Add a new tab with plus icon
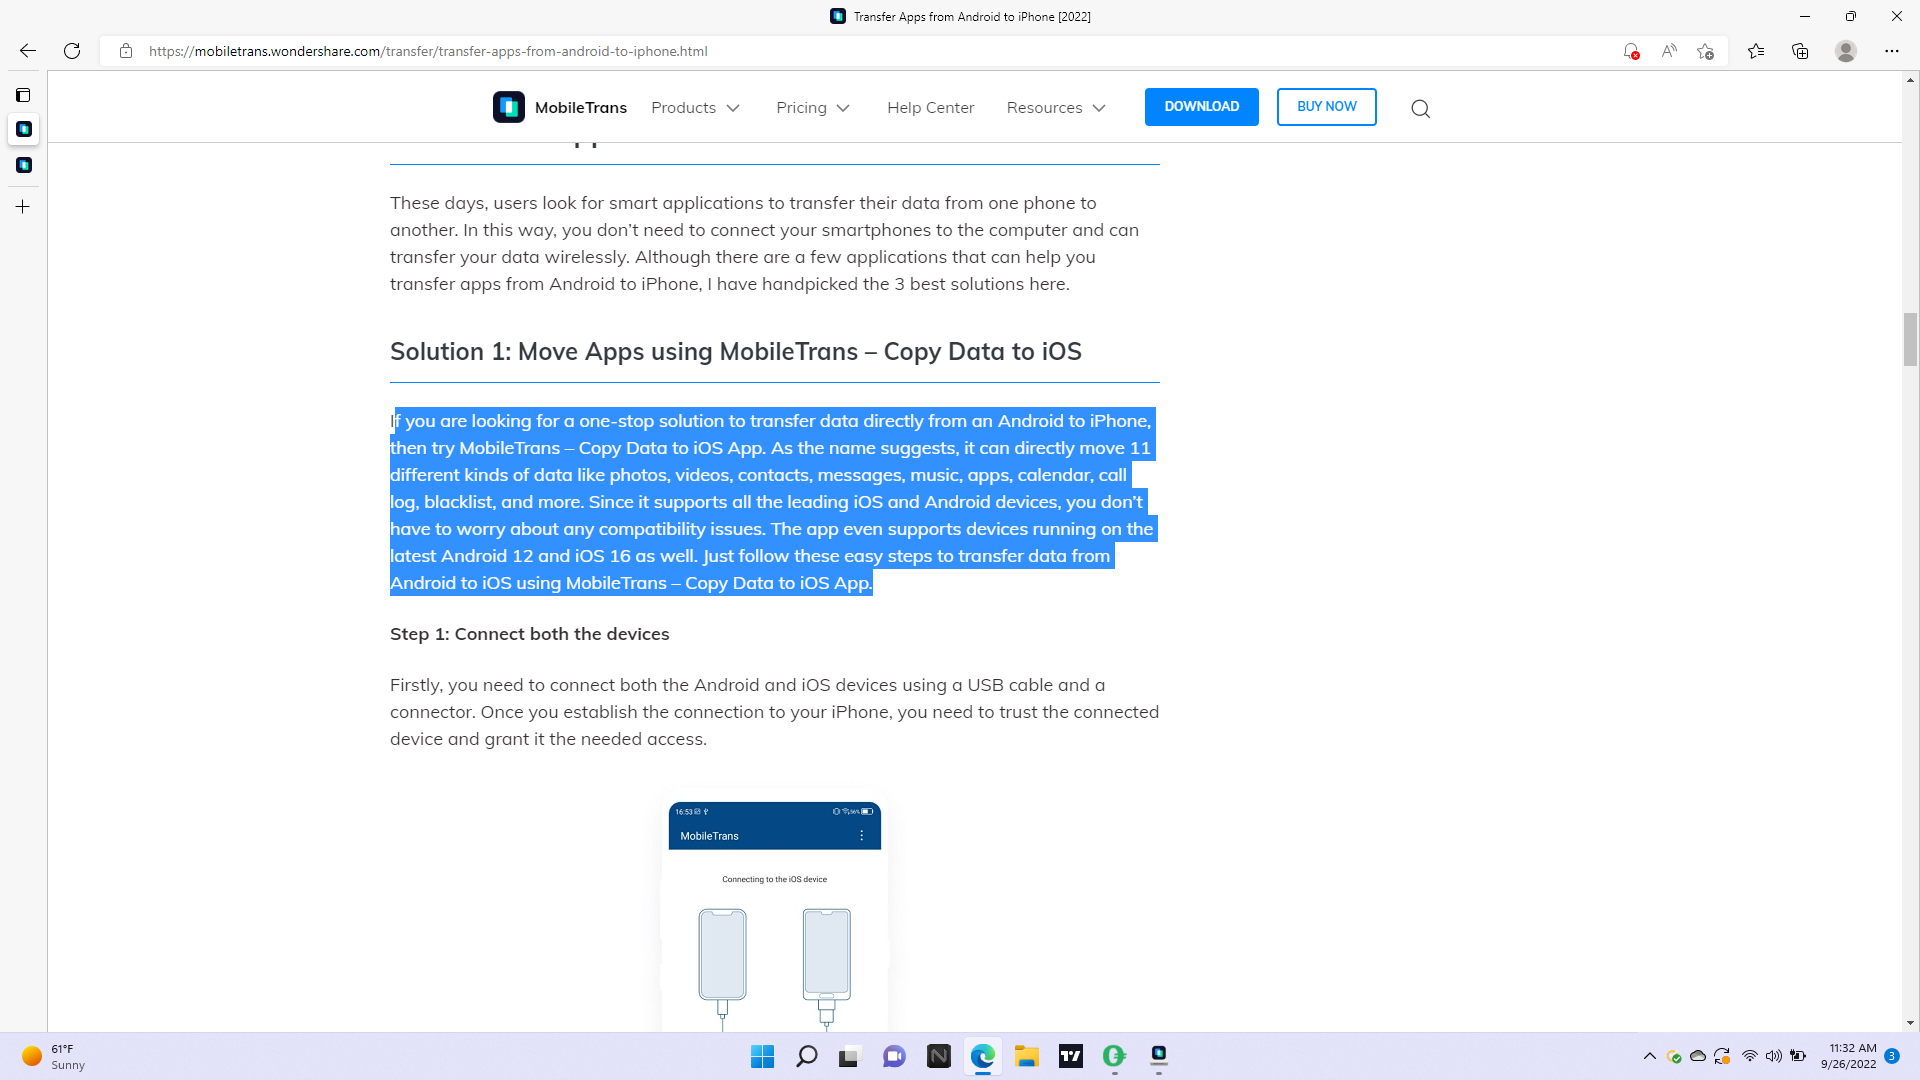 coord(23,207)
